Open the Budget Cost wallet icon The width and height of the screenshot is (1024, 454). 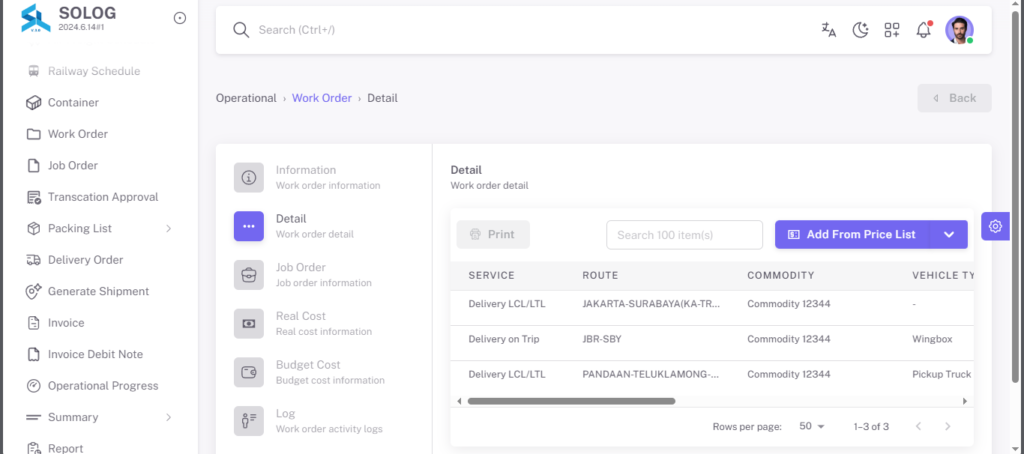[249, 372]
